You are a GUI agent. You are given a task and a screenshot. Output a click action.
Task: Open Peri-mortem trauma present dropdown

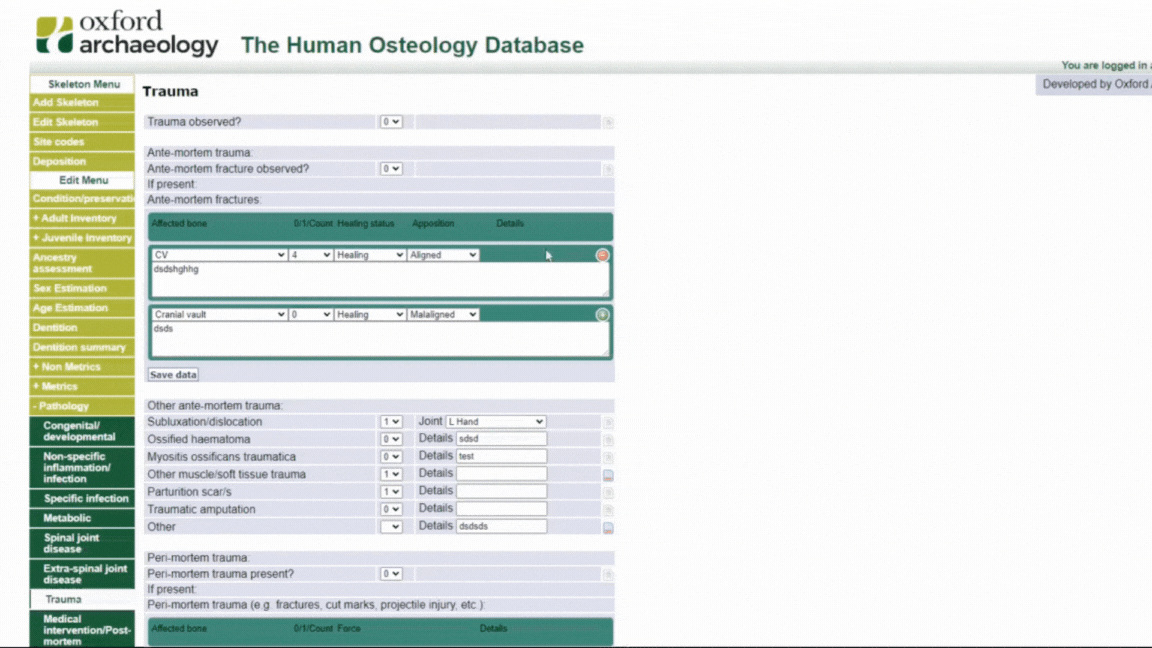click(391, 574)
